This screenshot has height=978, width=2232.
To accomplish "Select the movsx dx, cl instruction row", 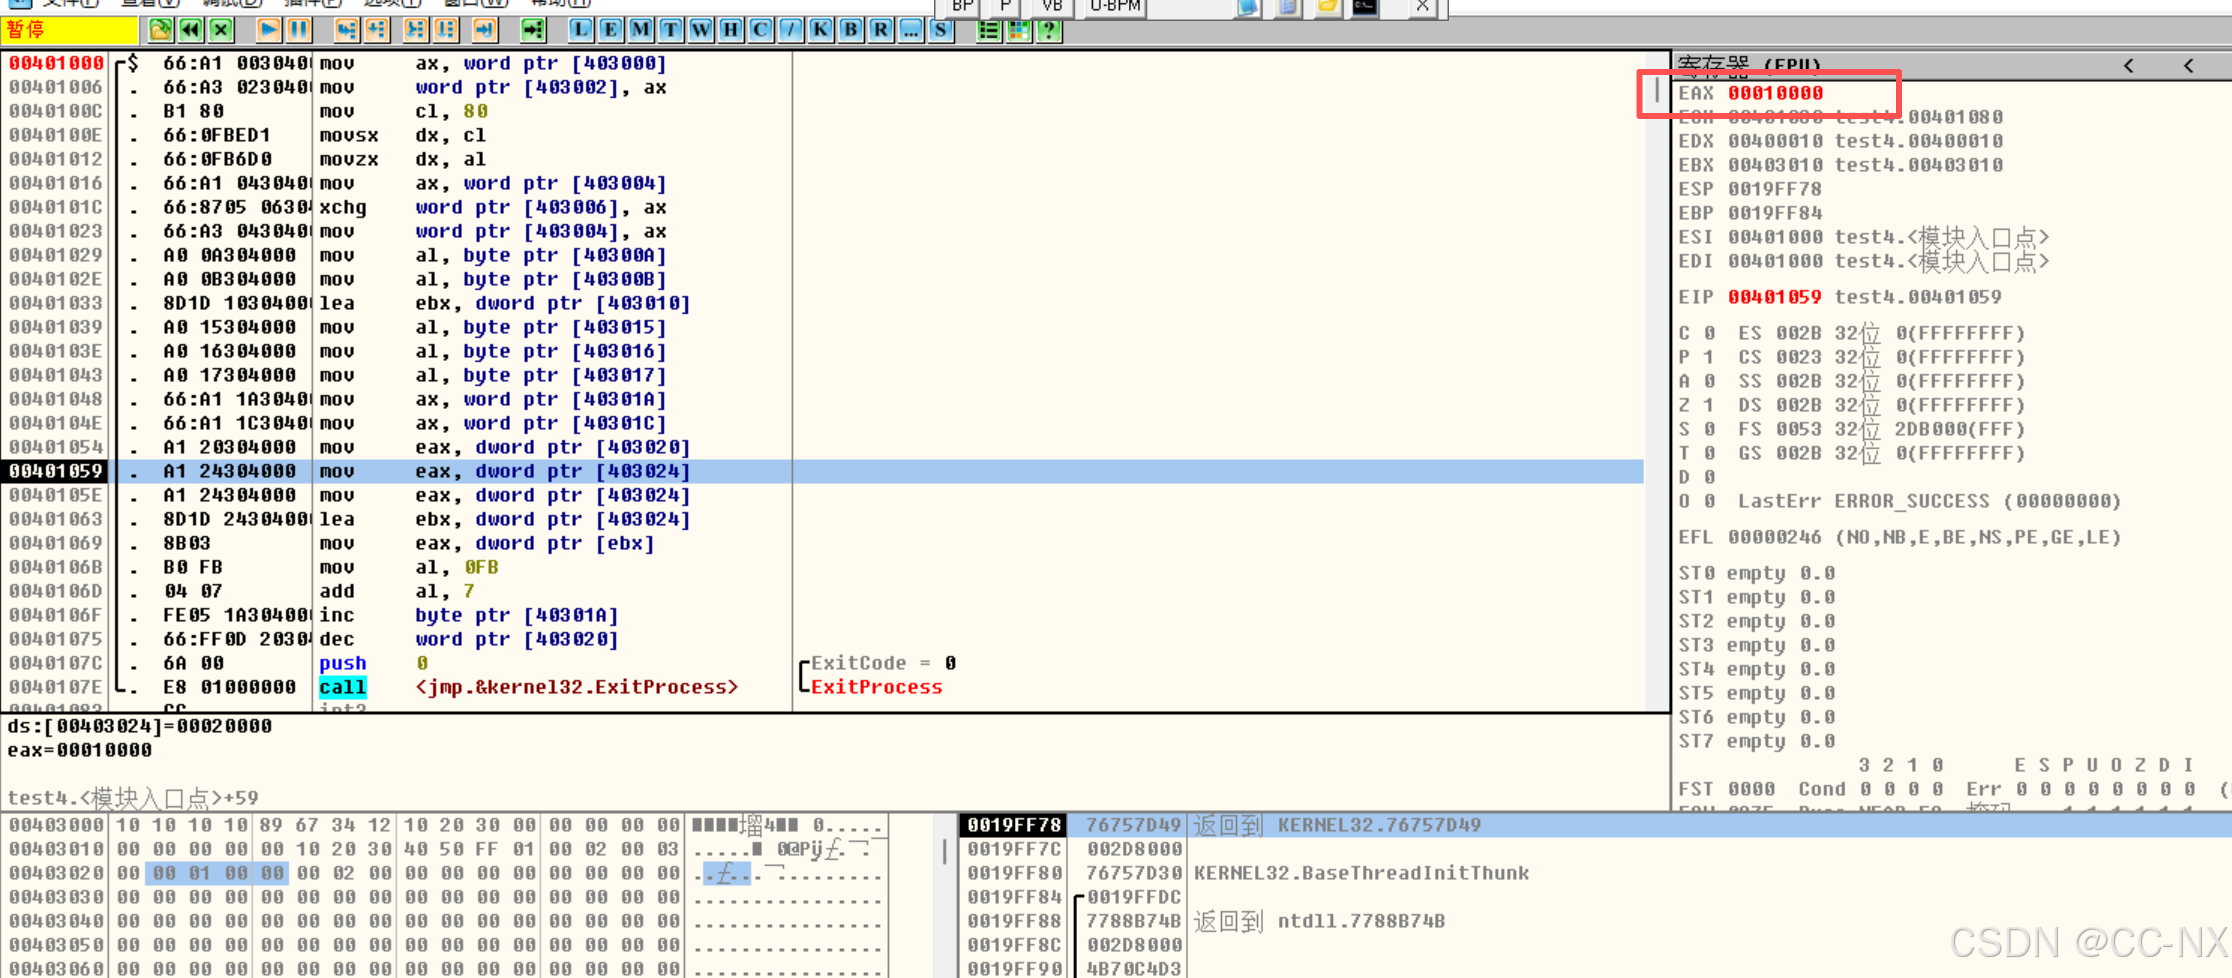I will pos(825,135).
